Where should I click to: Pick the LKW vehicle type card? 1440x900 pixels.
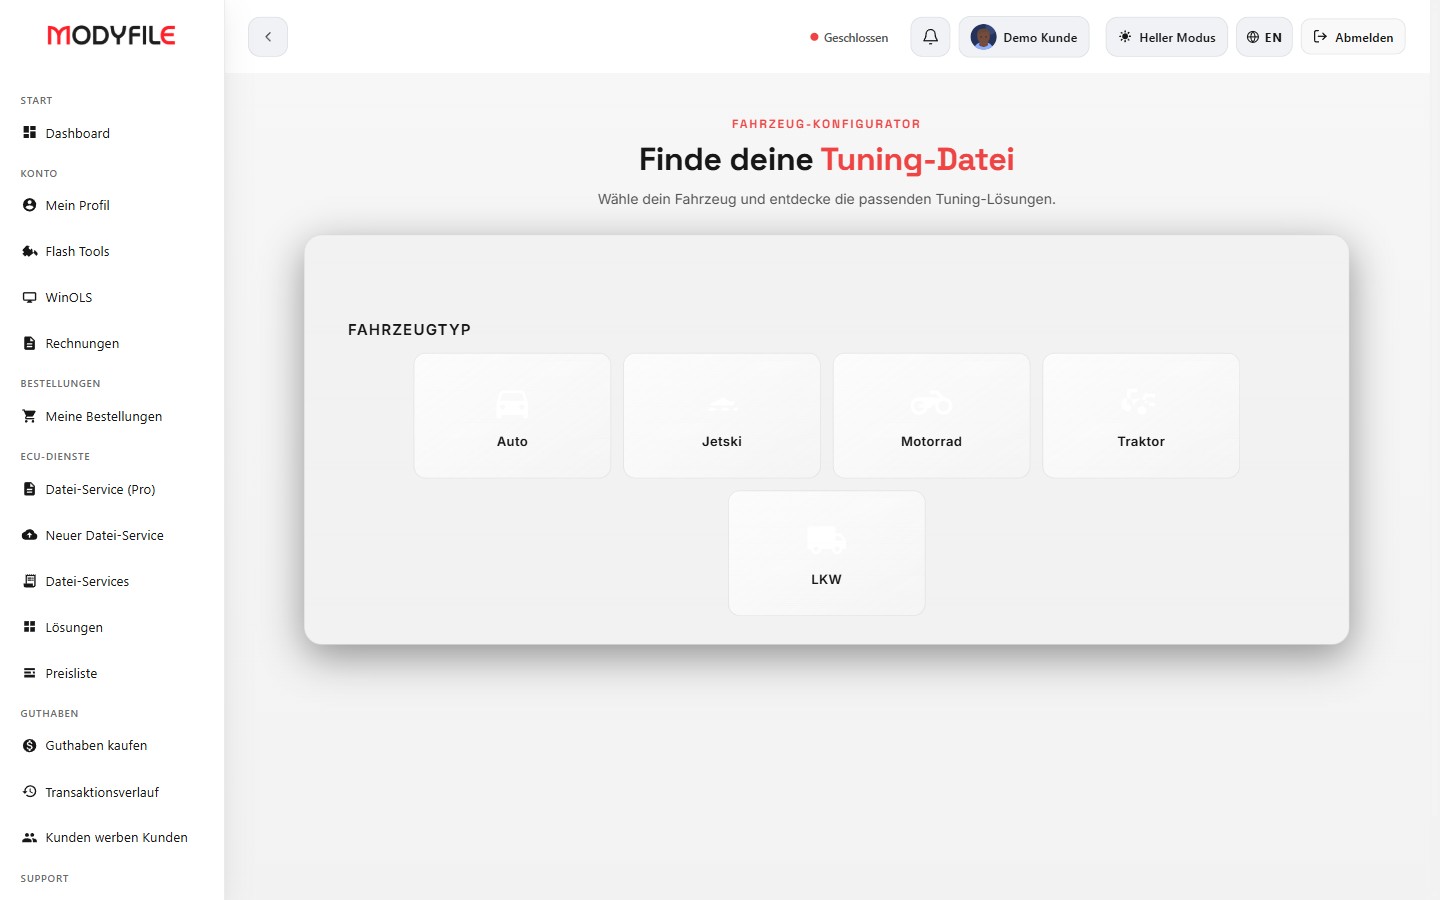point(827,553)
